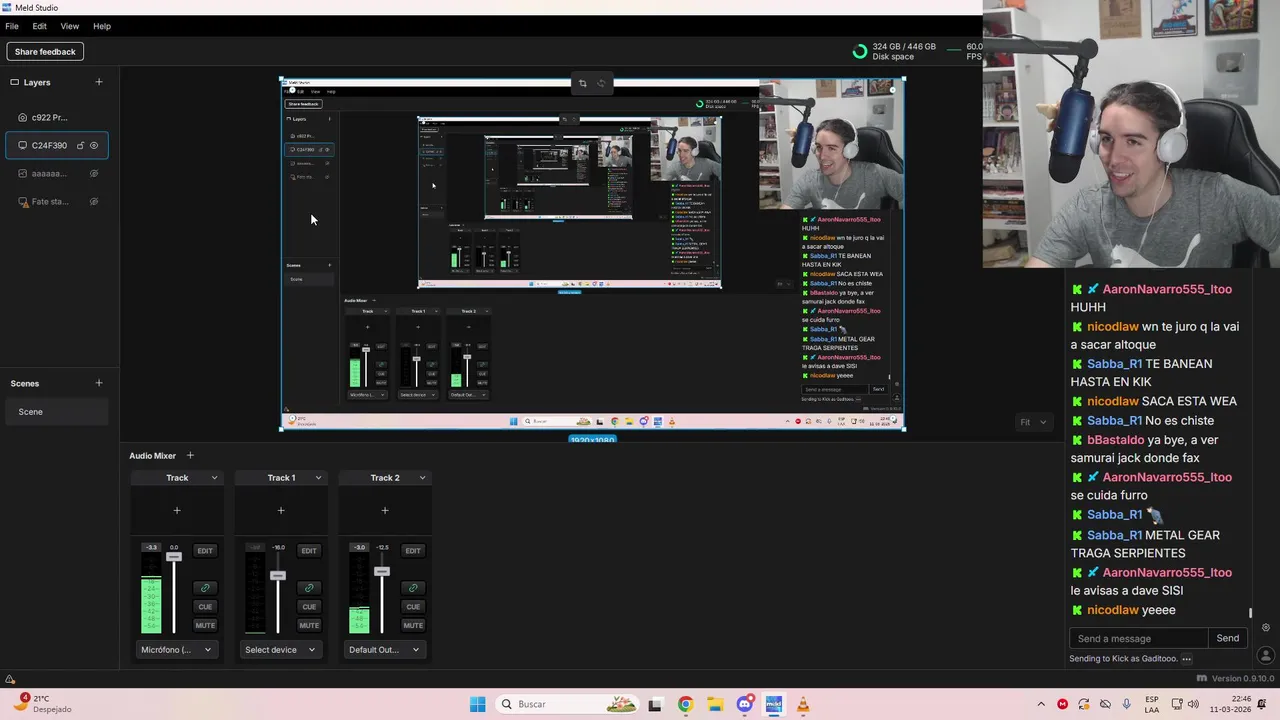Open the Select device dropdown
Screen dimensions: 1280x720
(281, 650)
